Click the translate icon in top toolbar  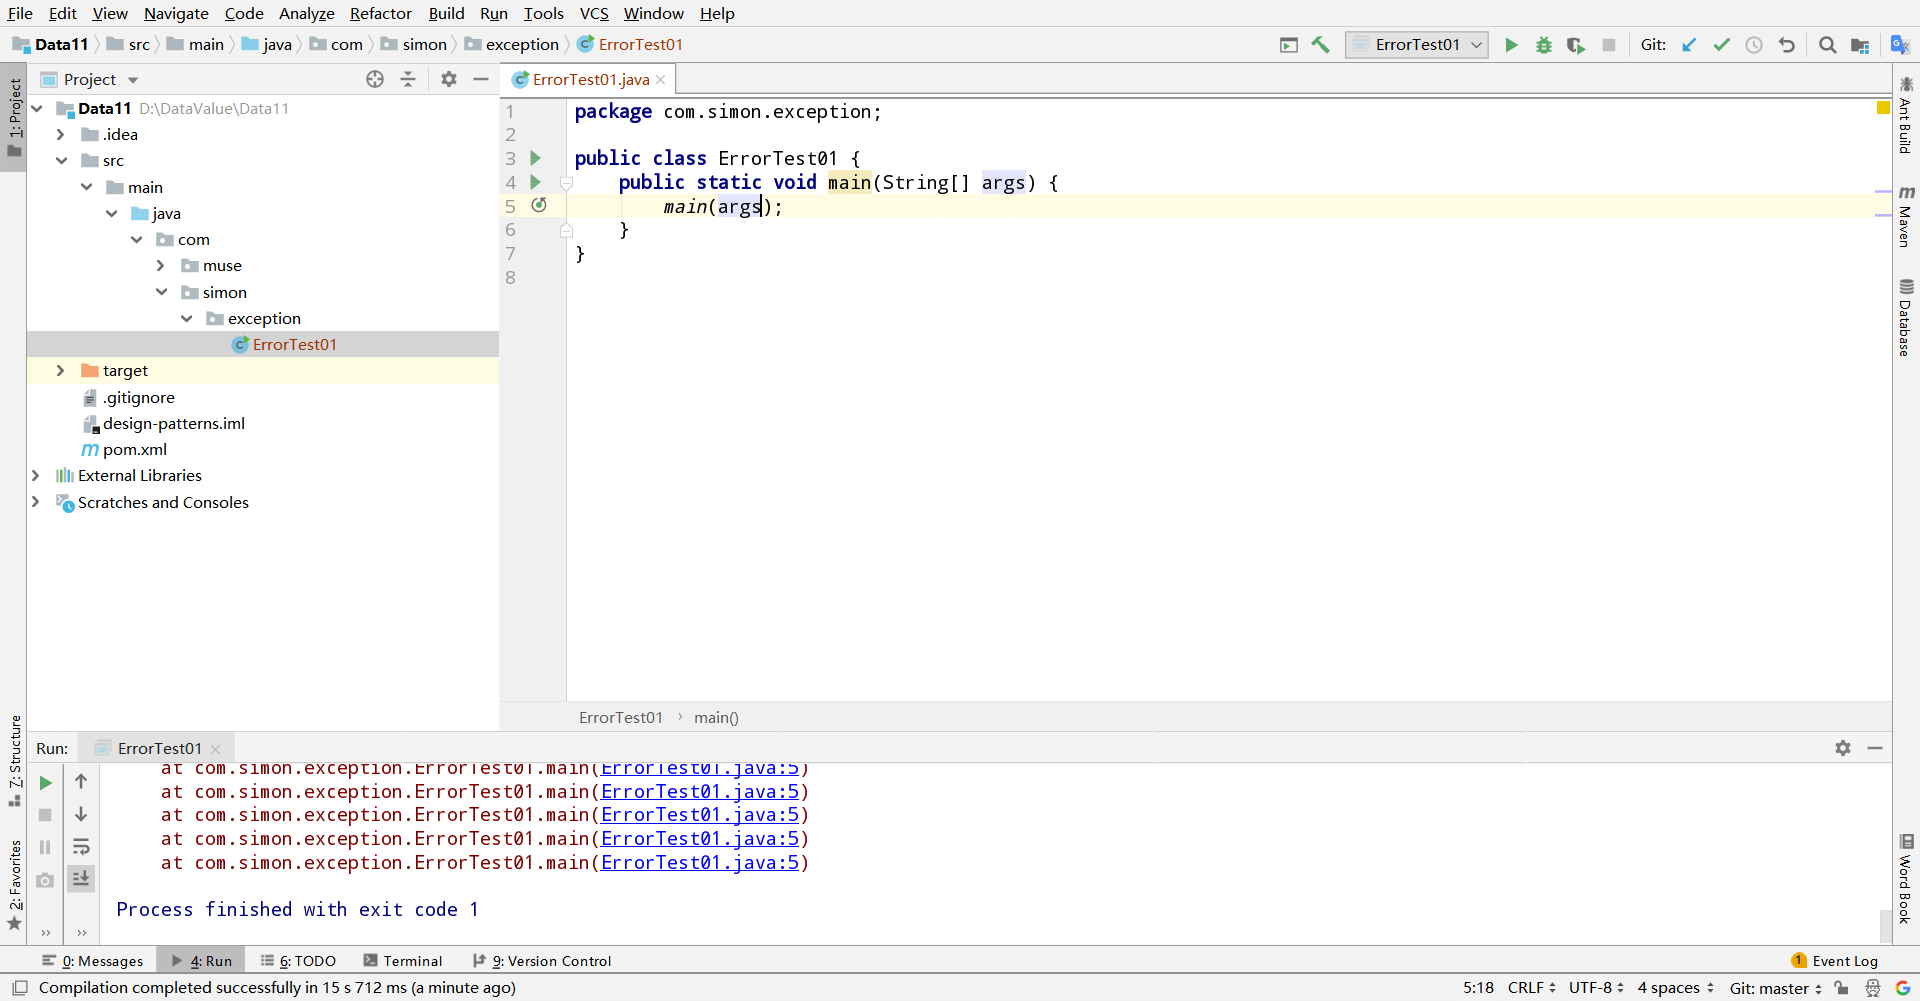1900,45
